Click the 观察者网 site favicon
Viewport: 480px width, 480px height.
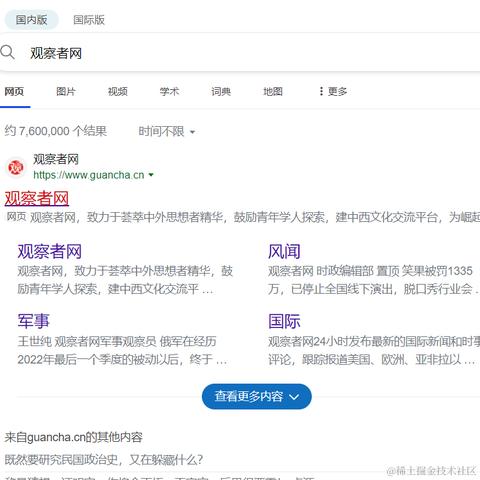coord(16,167)
